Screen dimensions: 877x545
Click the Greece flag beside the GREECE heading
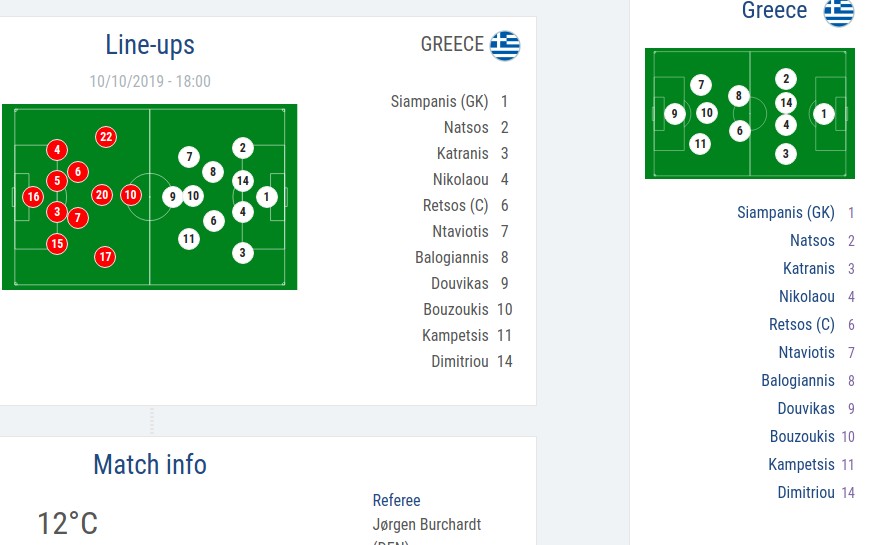pyautogui.click(x=505, y=46)
